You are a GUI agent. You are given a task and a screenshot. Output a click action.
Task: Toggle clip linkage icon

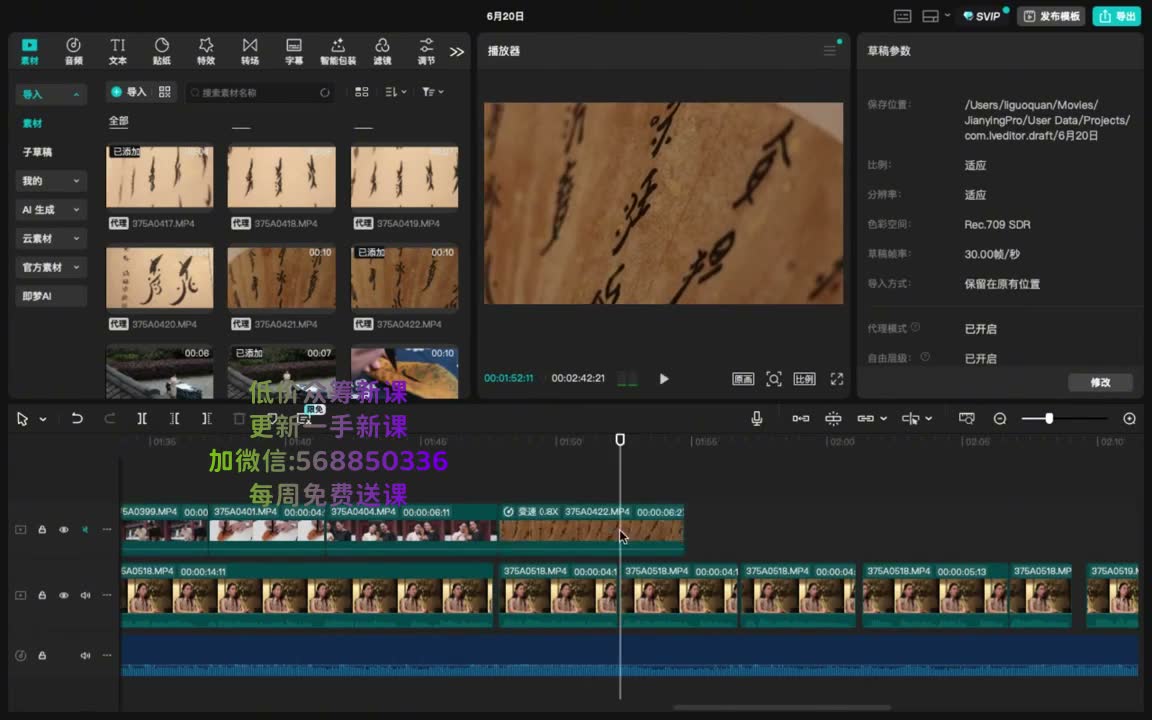pyautogui.click(x=865, y=418)
